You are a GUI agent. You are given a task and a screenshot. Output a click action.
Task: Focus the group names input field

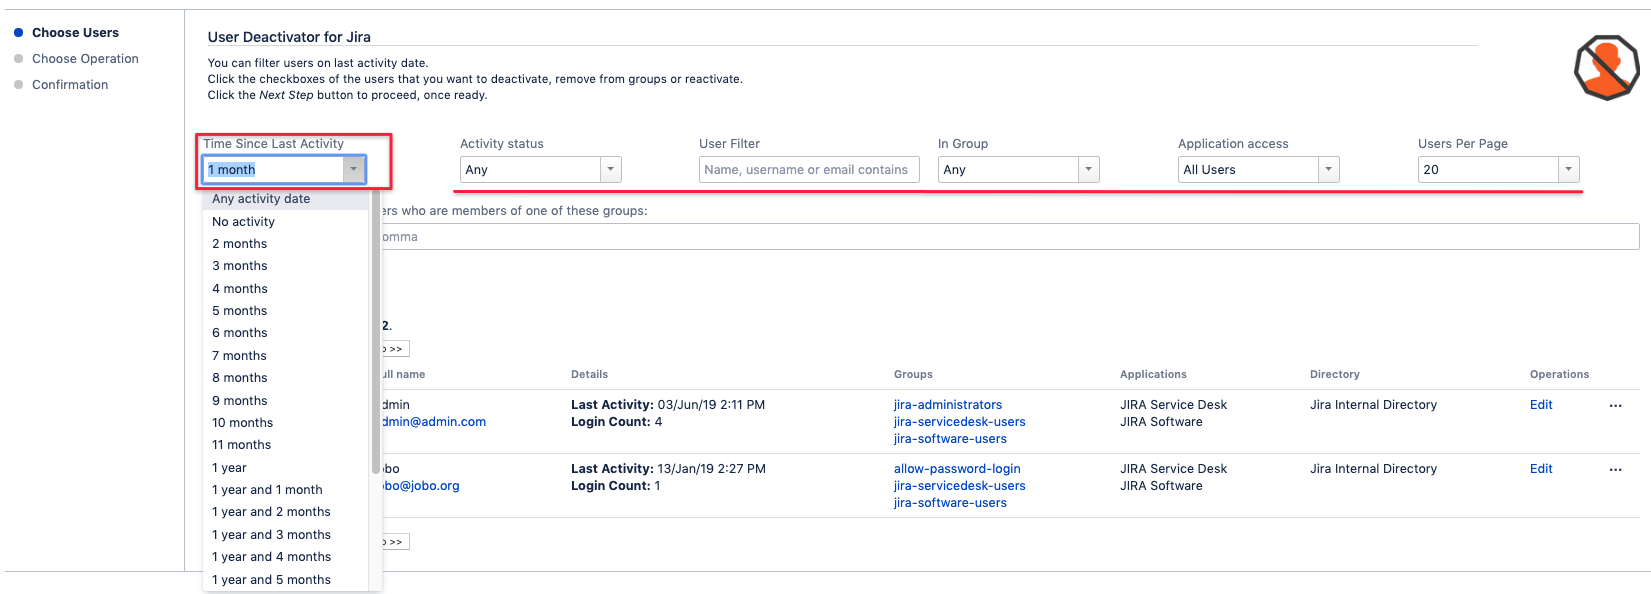coord(1010,237)
